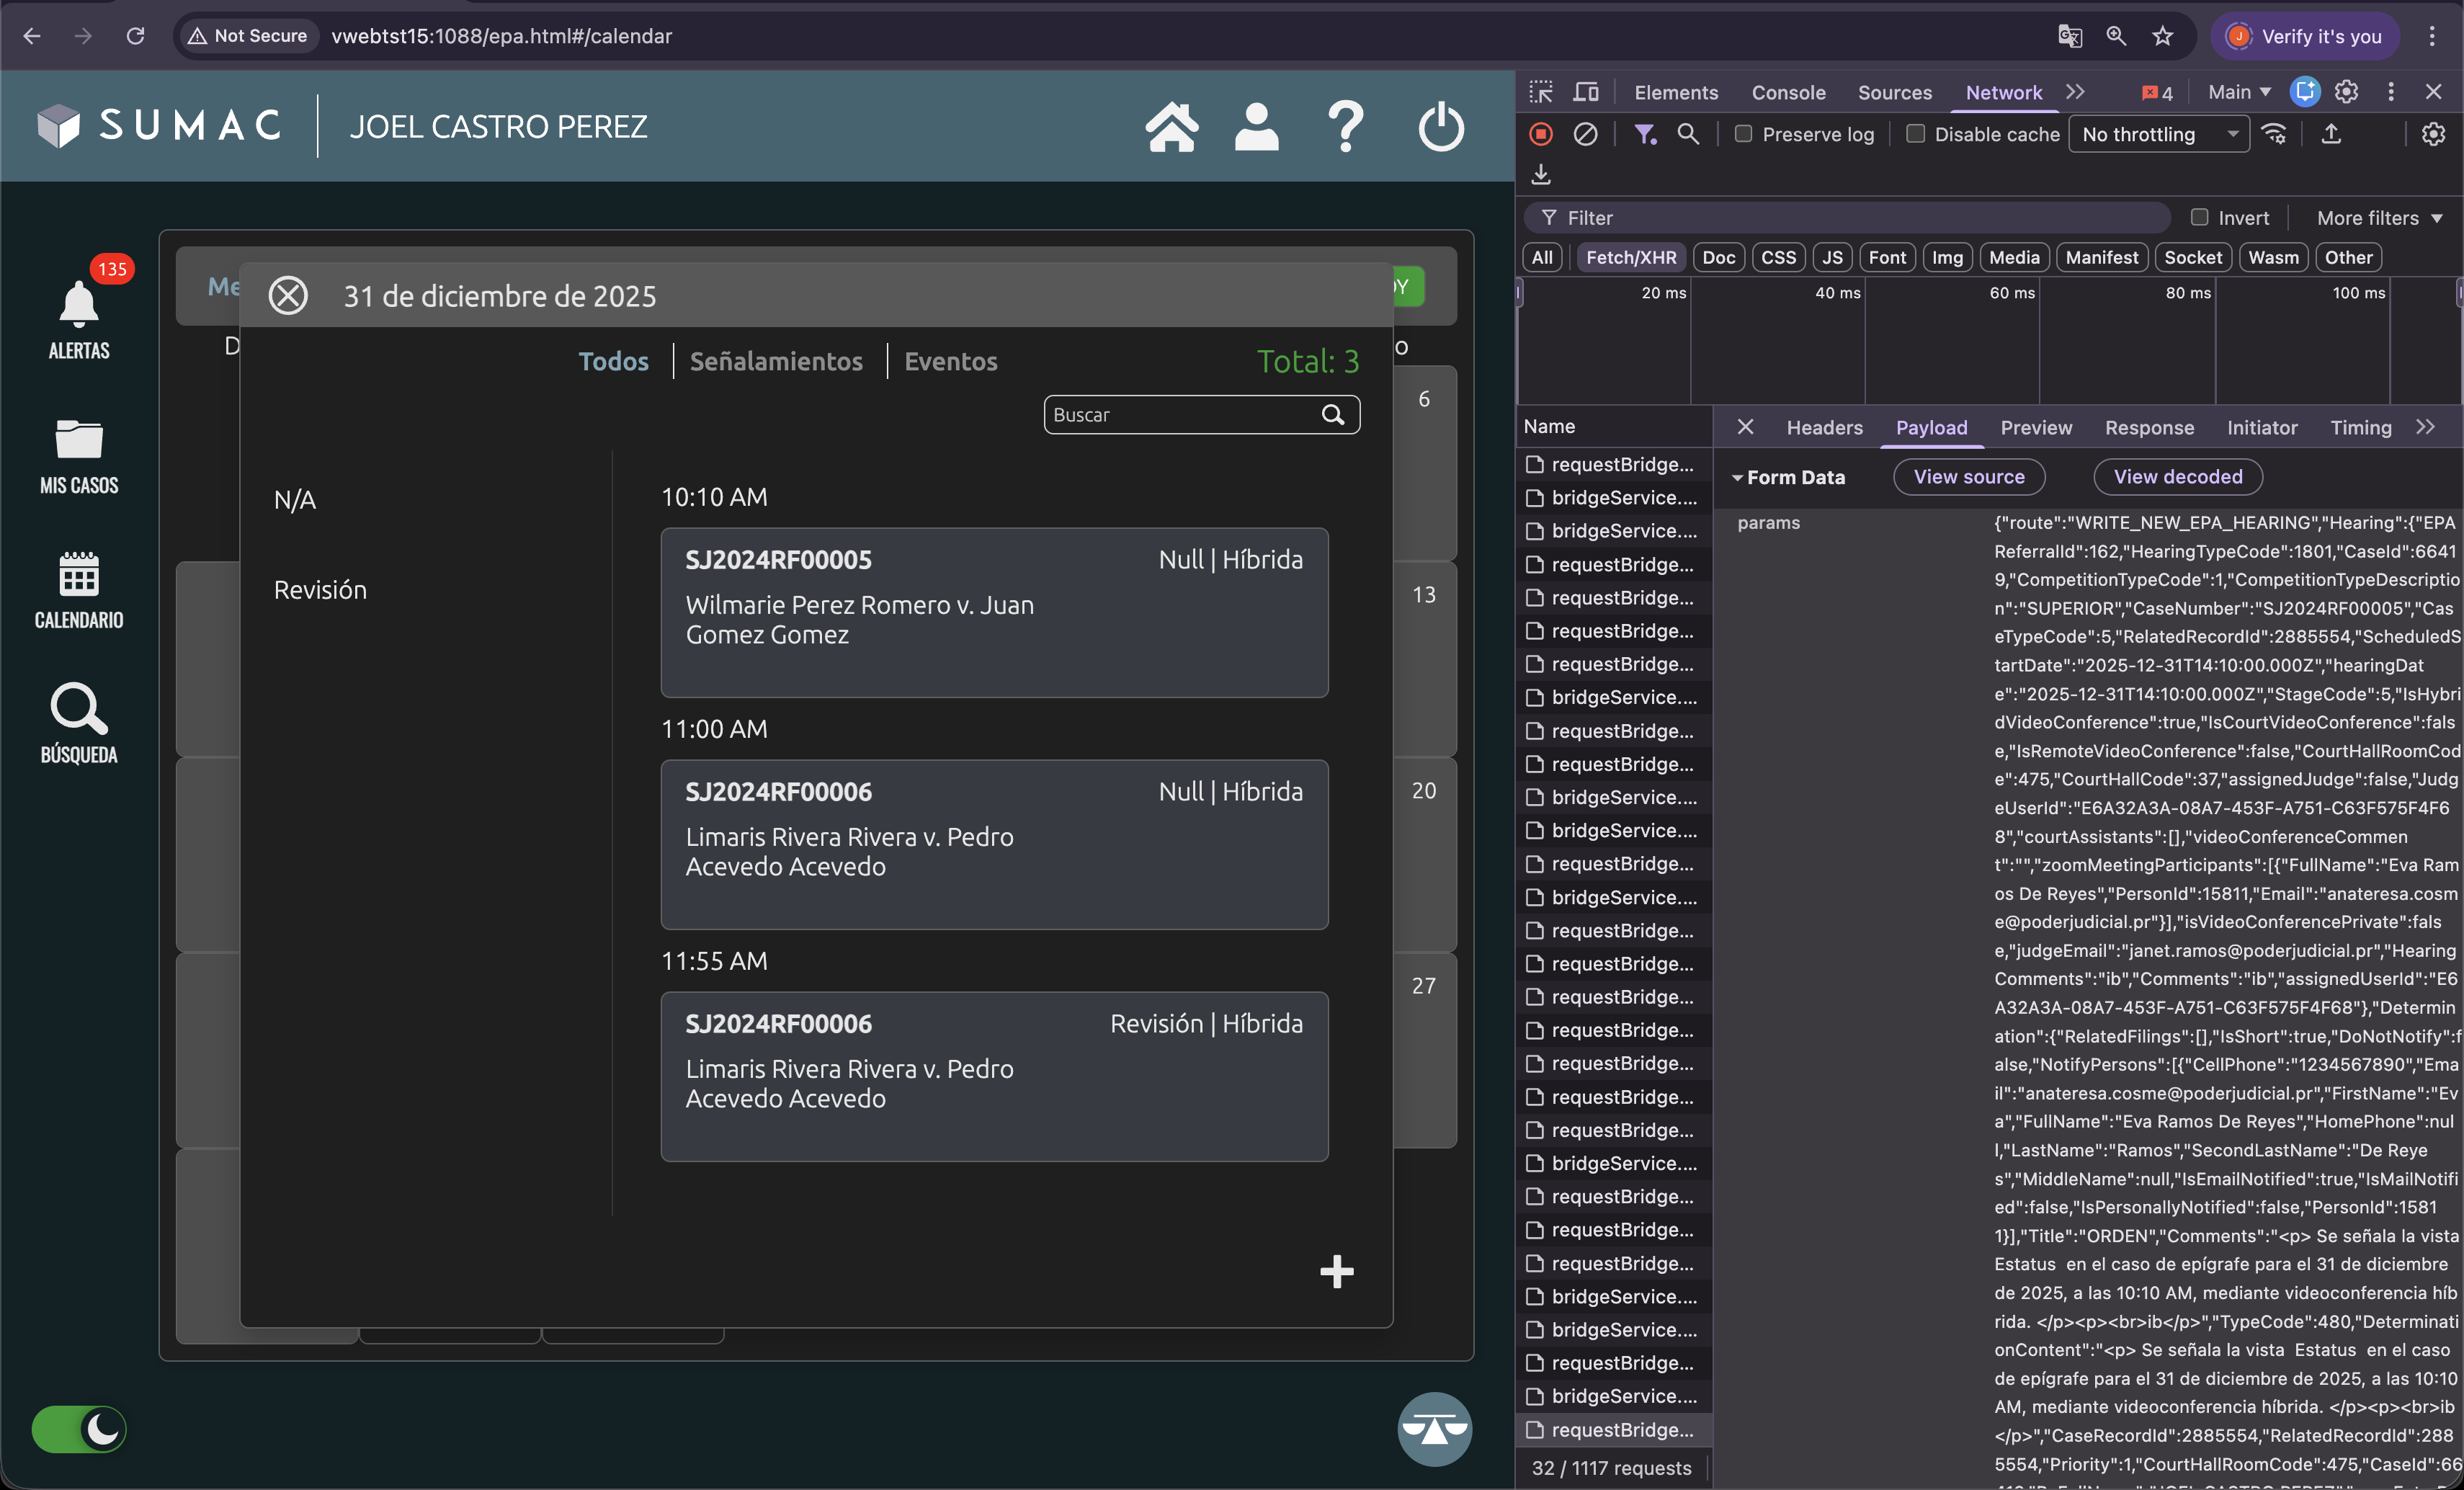Click the power logout icon
This screenshot has width=2464, height=1490.
[1440, 127]
